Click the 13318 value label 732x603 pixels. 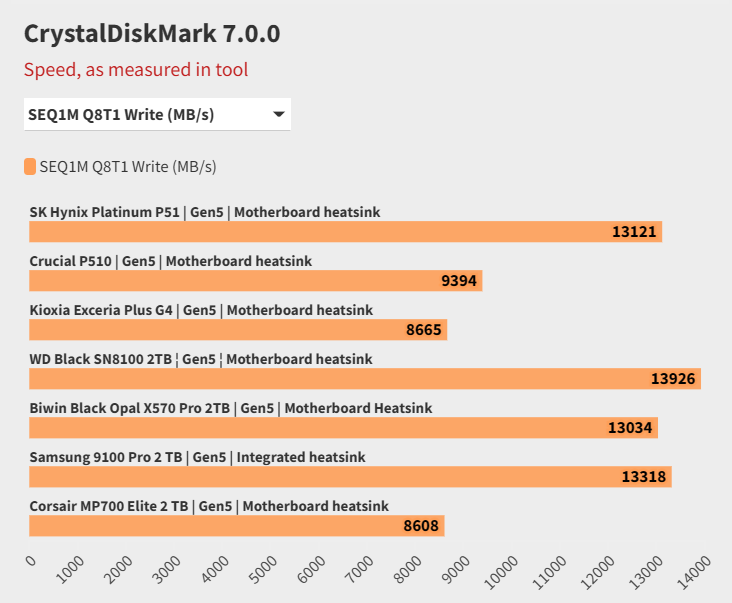(x=643, y=477)
